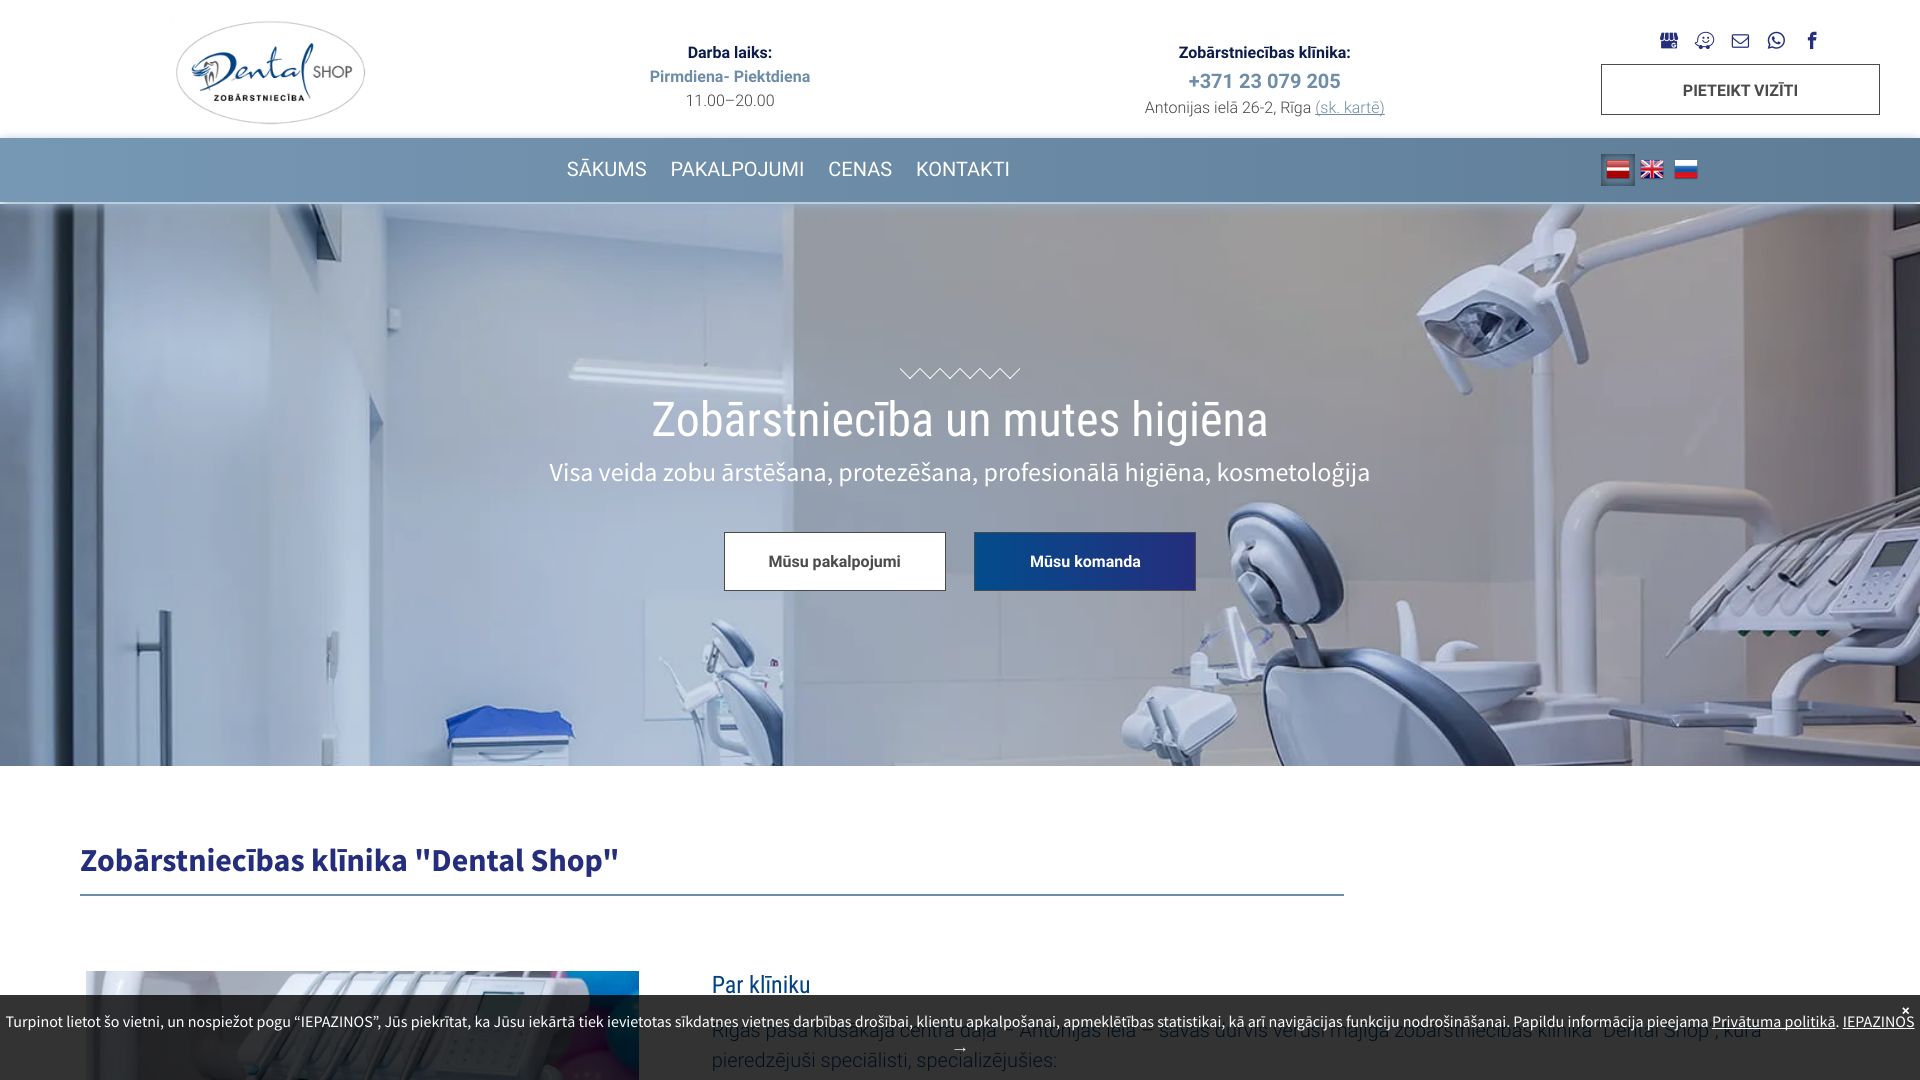Viewport: 1920px width, 1080px height.
Task: Click the PIETEIKT VIZĪTI button
Action: coord(1739,89)
